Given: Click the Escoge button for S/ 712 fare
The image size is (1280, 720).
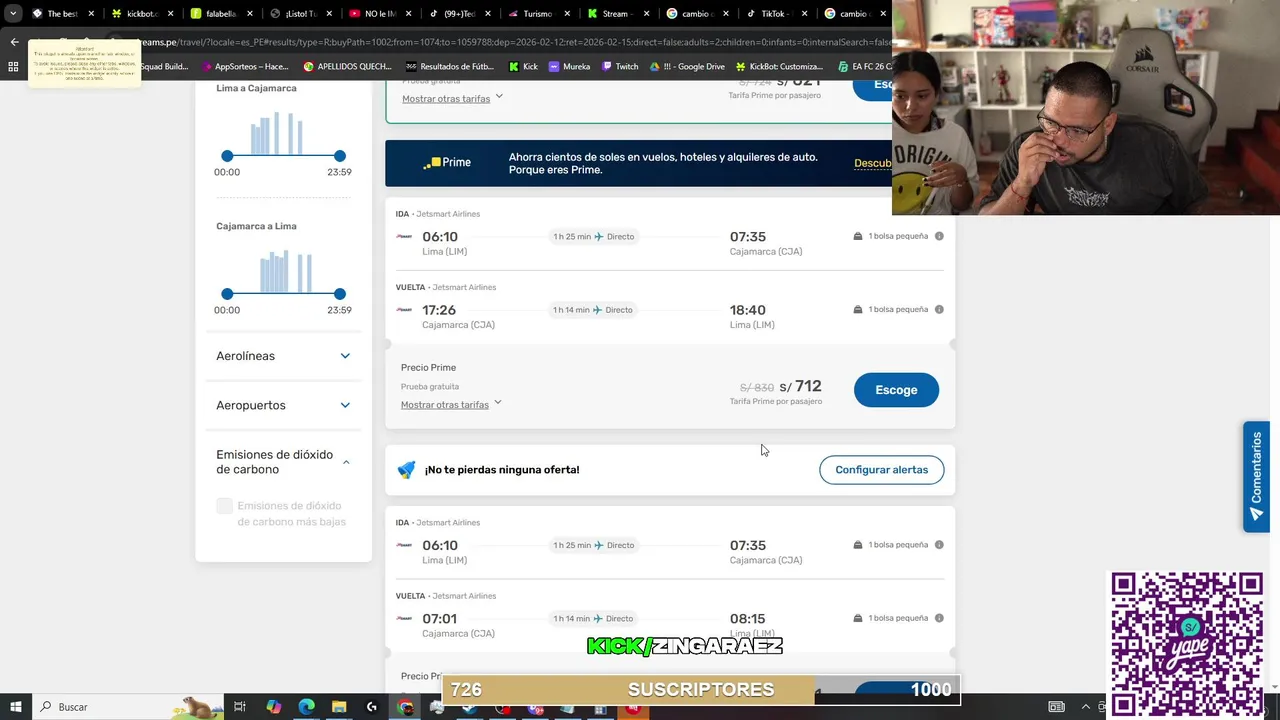Looking at the screenshot, I should point(896,390).
